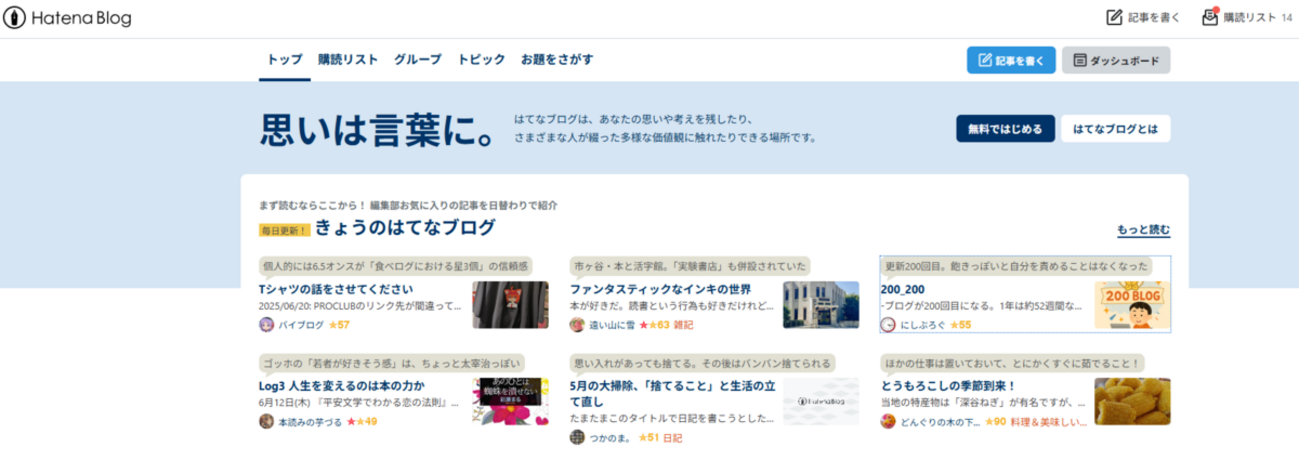Click the corn photo thumbnail

[1132, 401]
